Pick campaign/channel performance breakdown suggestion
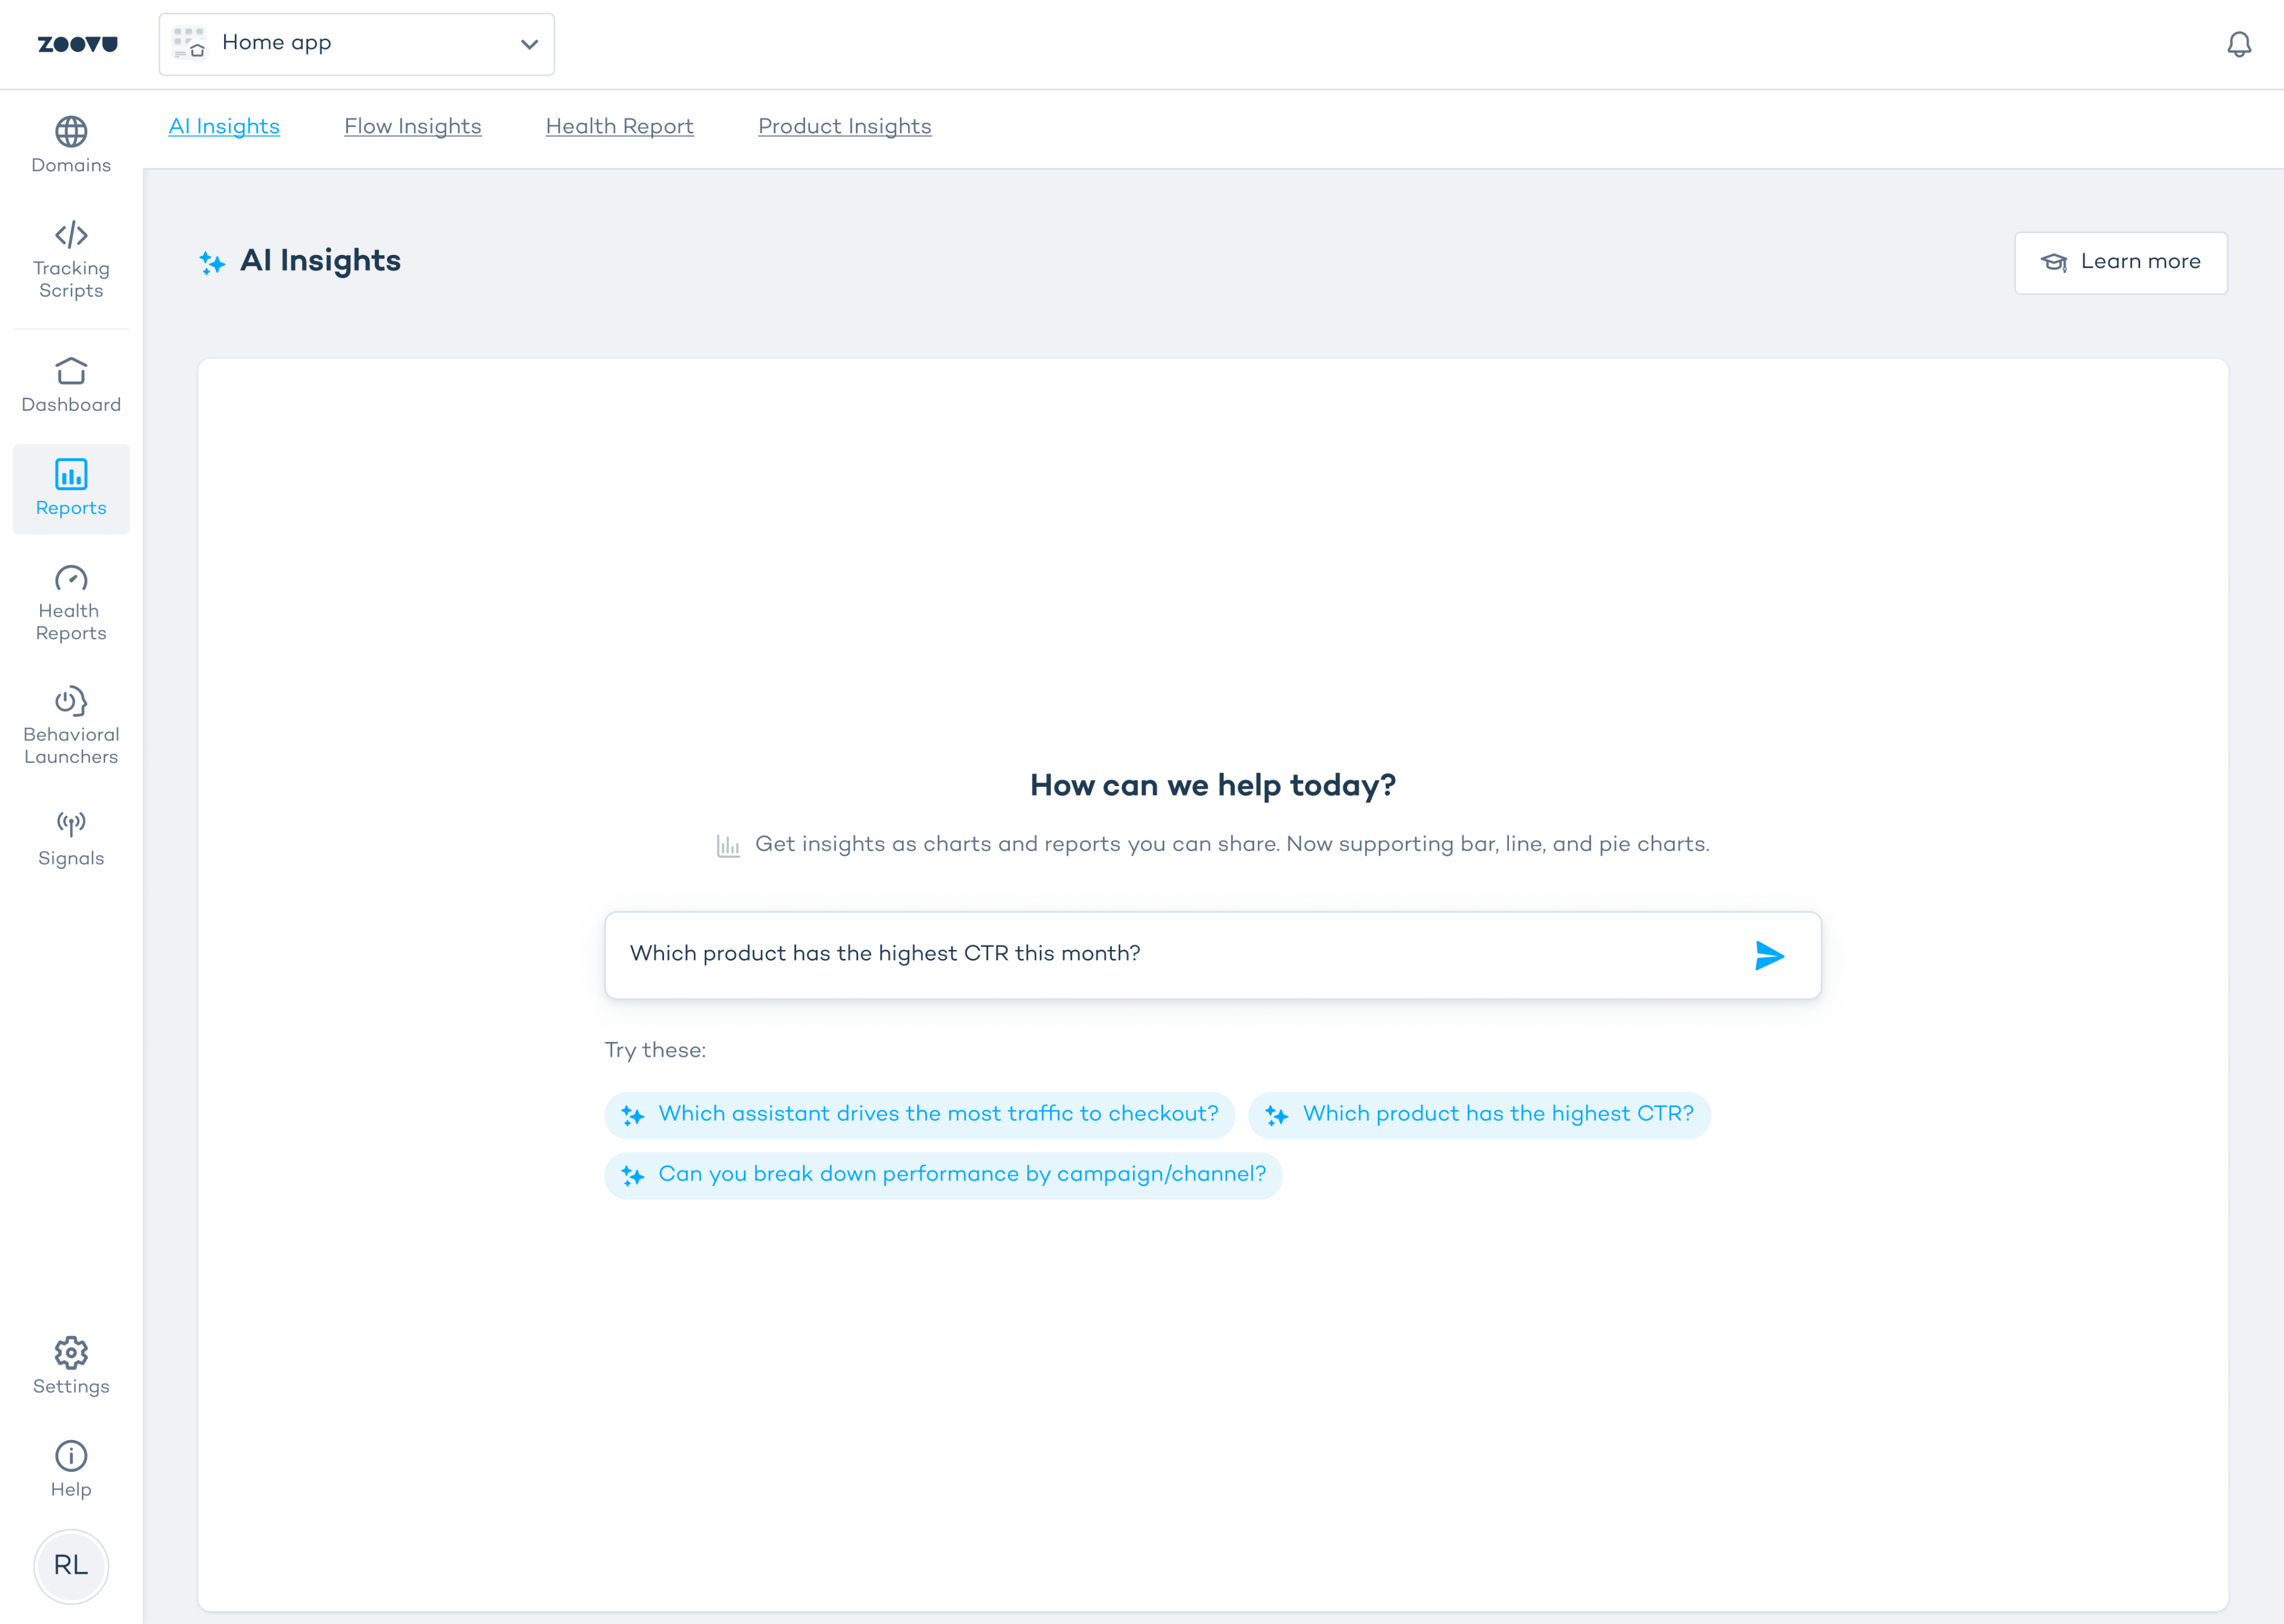2284x1624 pixels. pos(943,1175)
